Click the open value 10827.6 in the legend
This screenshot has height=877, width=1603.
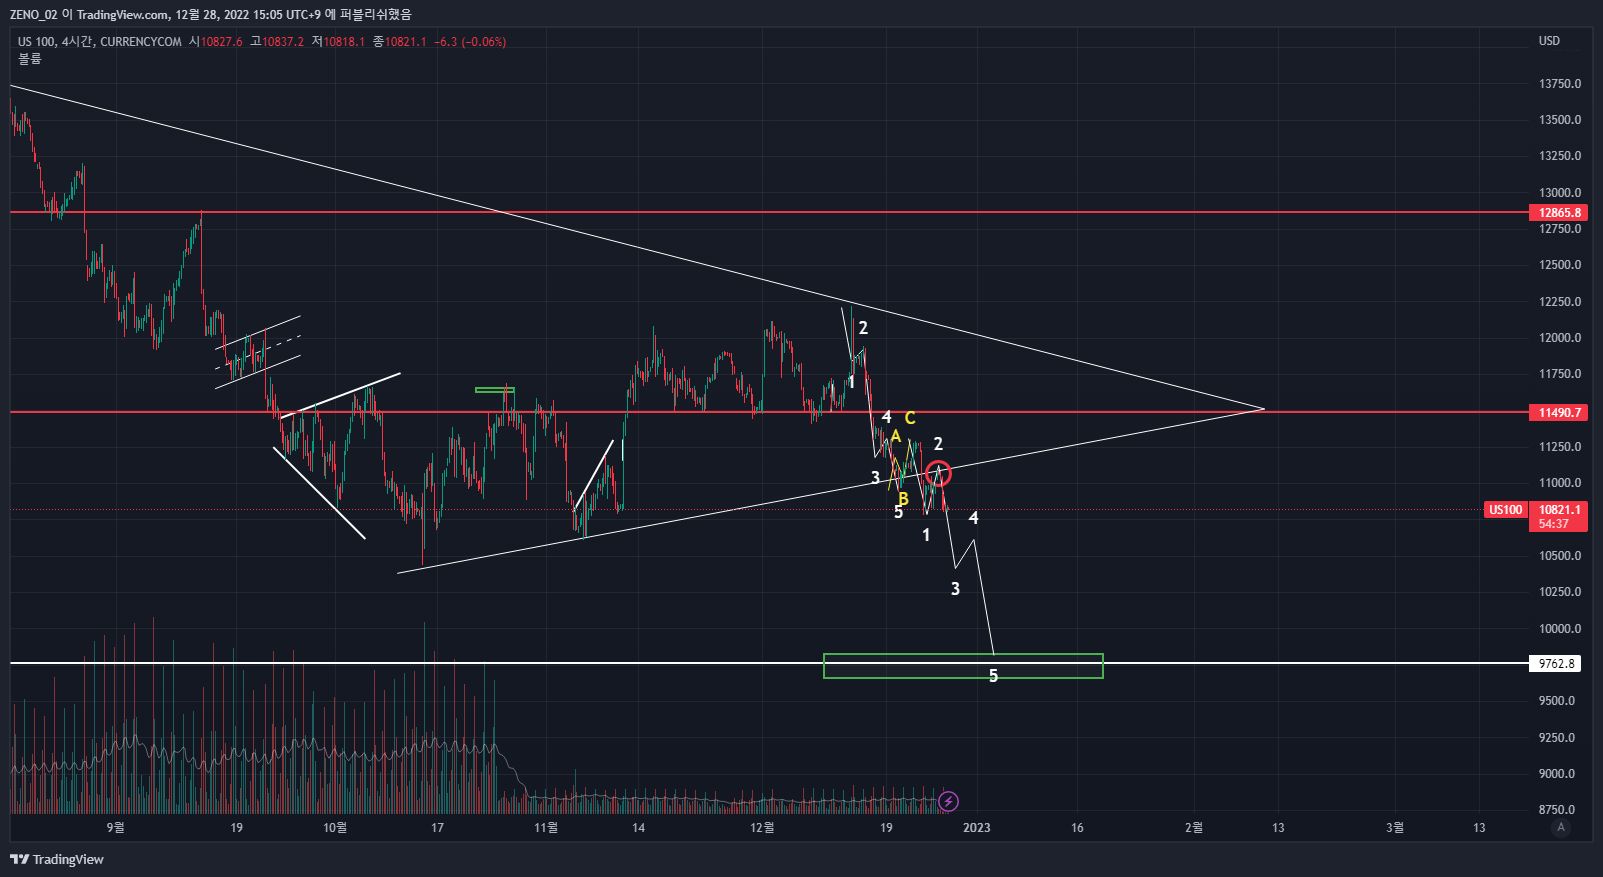[222, 42]
